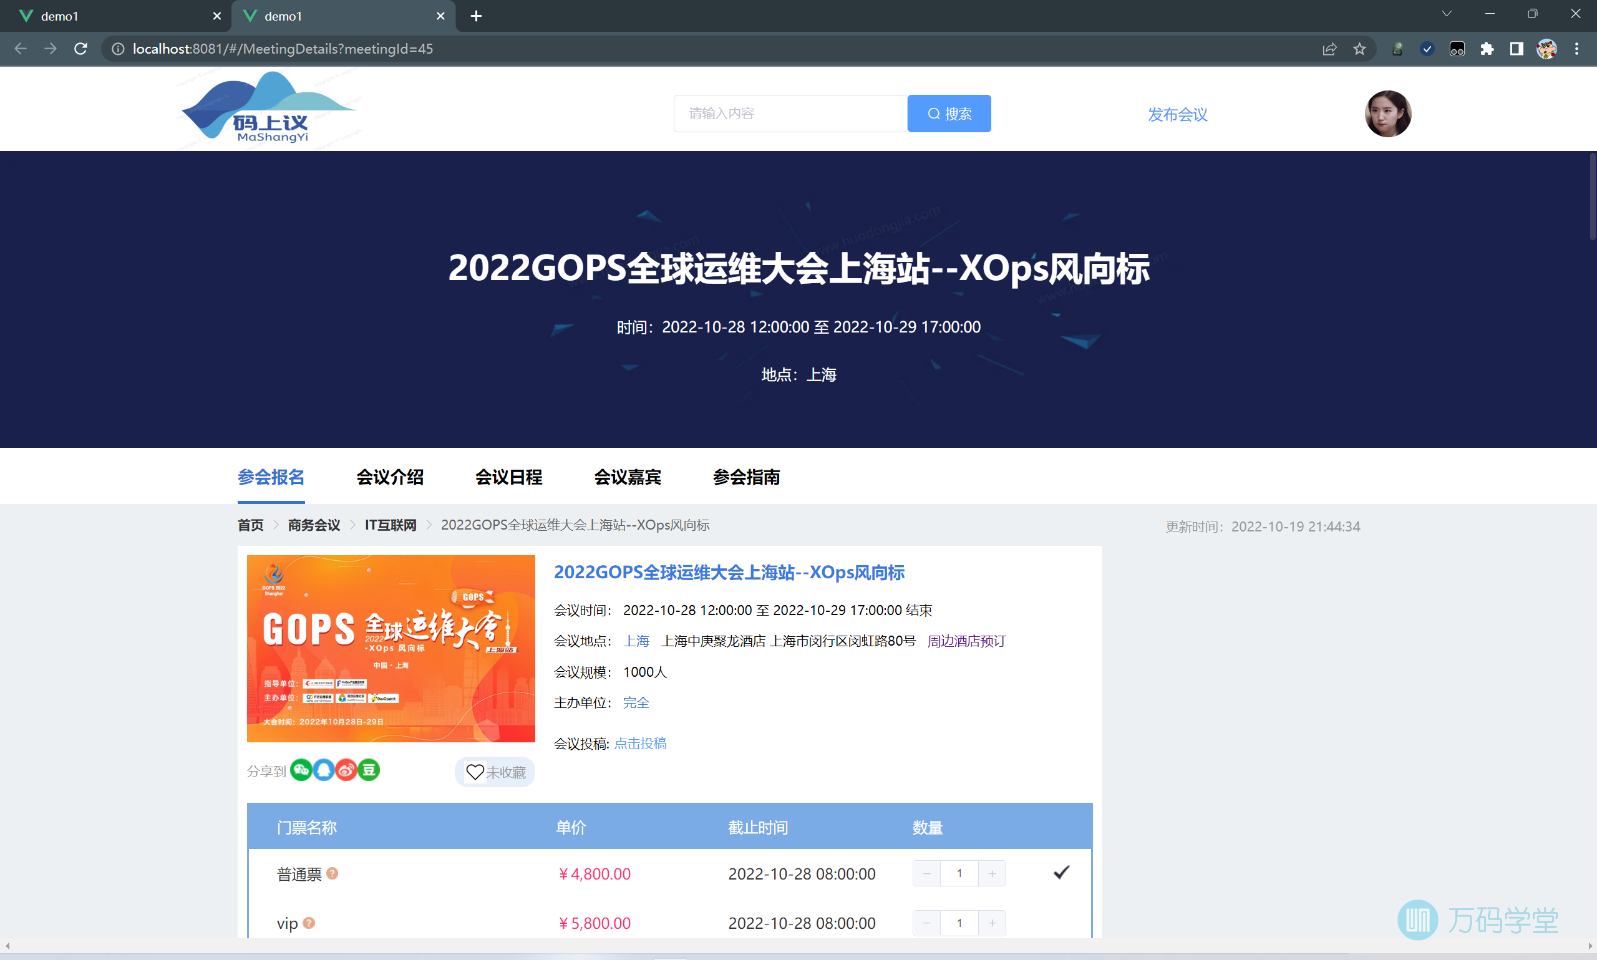This screenshot has width=1597, height=960.
Task: Increase 普通票 quantity with plus button
Action: point(992,874)
